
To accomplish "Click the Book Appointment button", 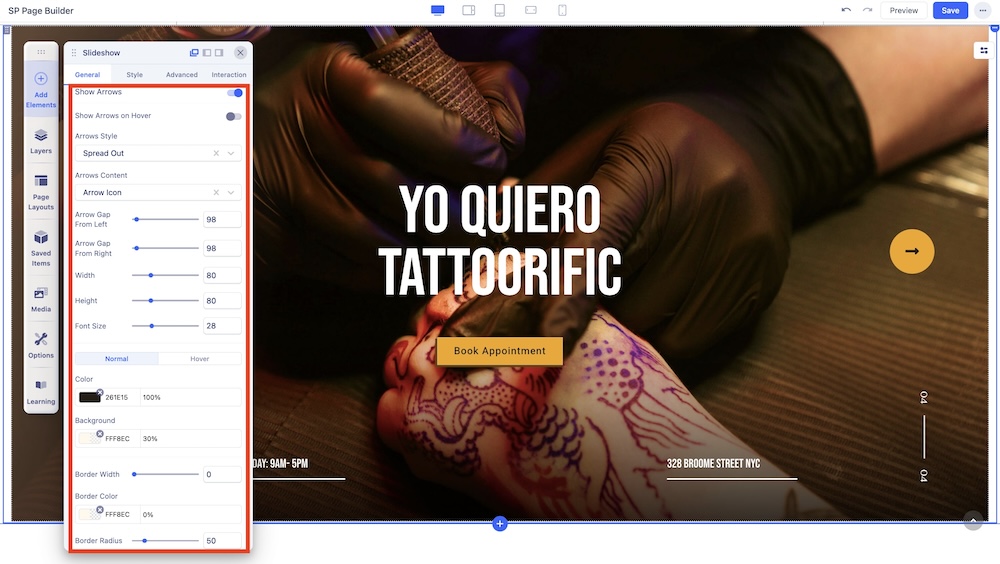I will point(500,351).
